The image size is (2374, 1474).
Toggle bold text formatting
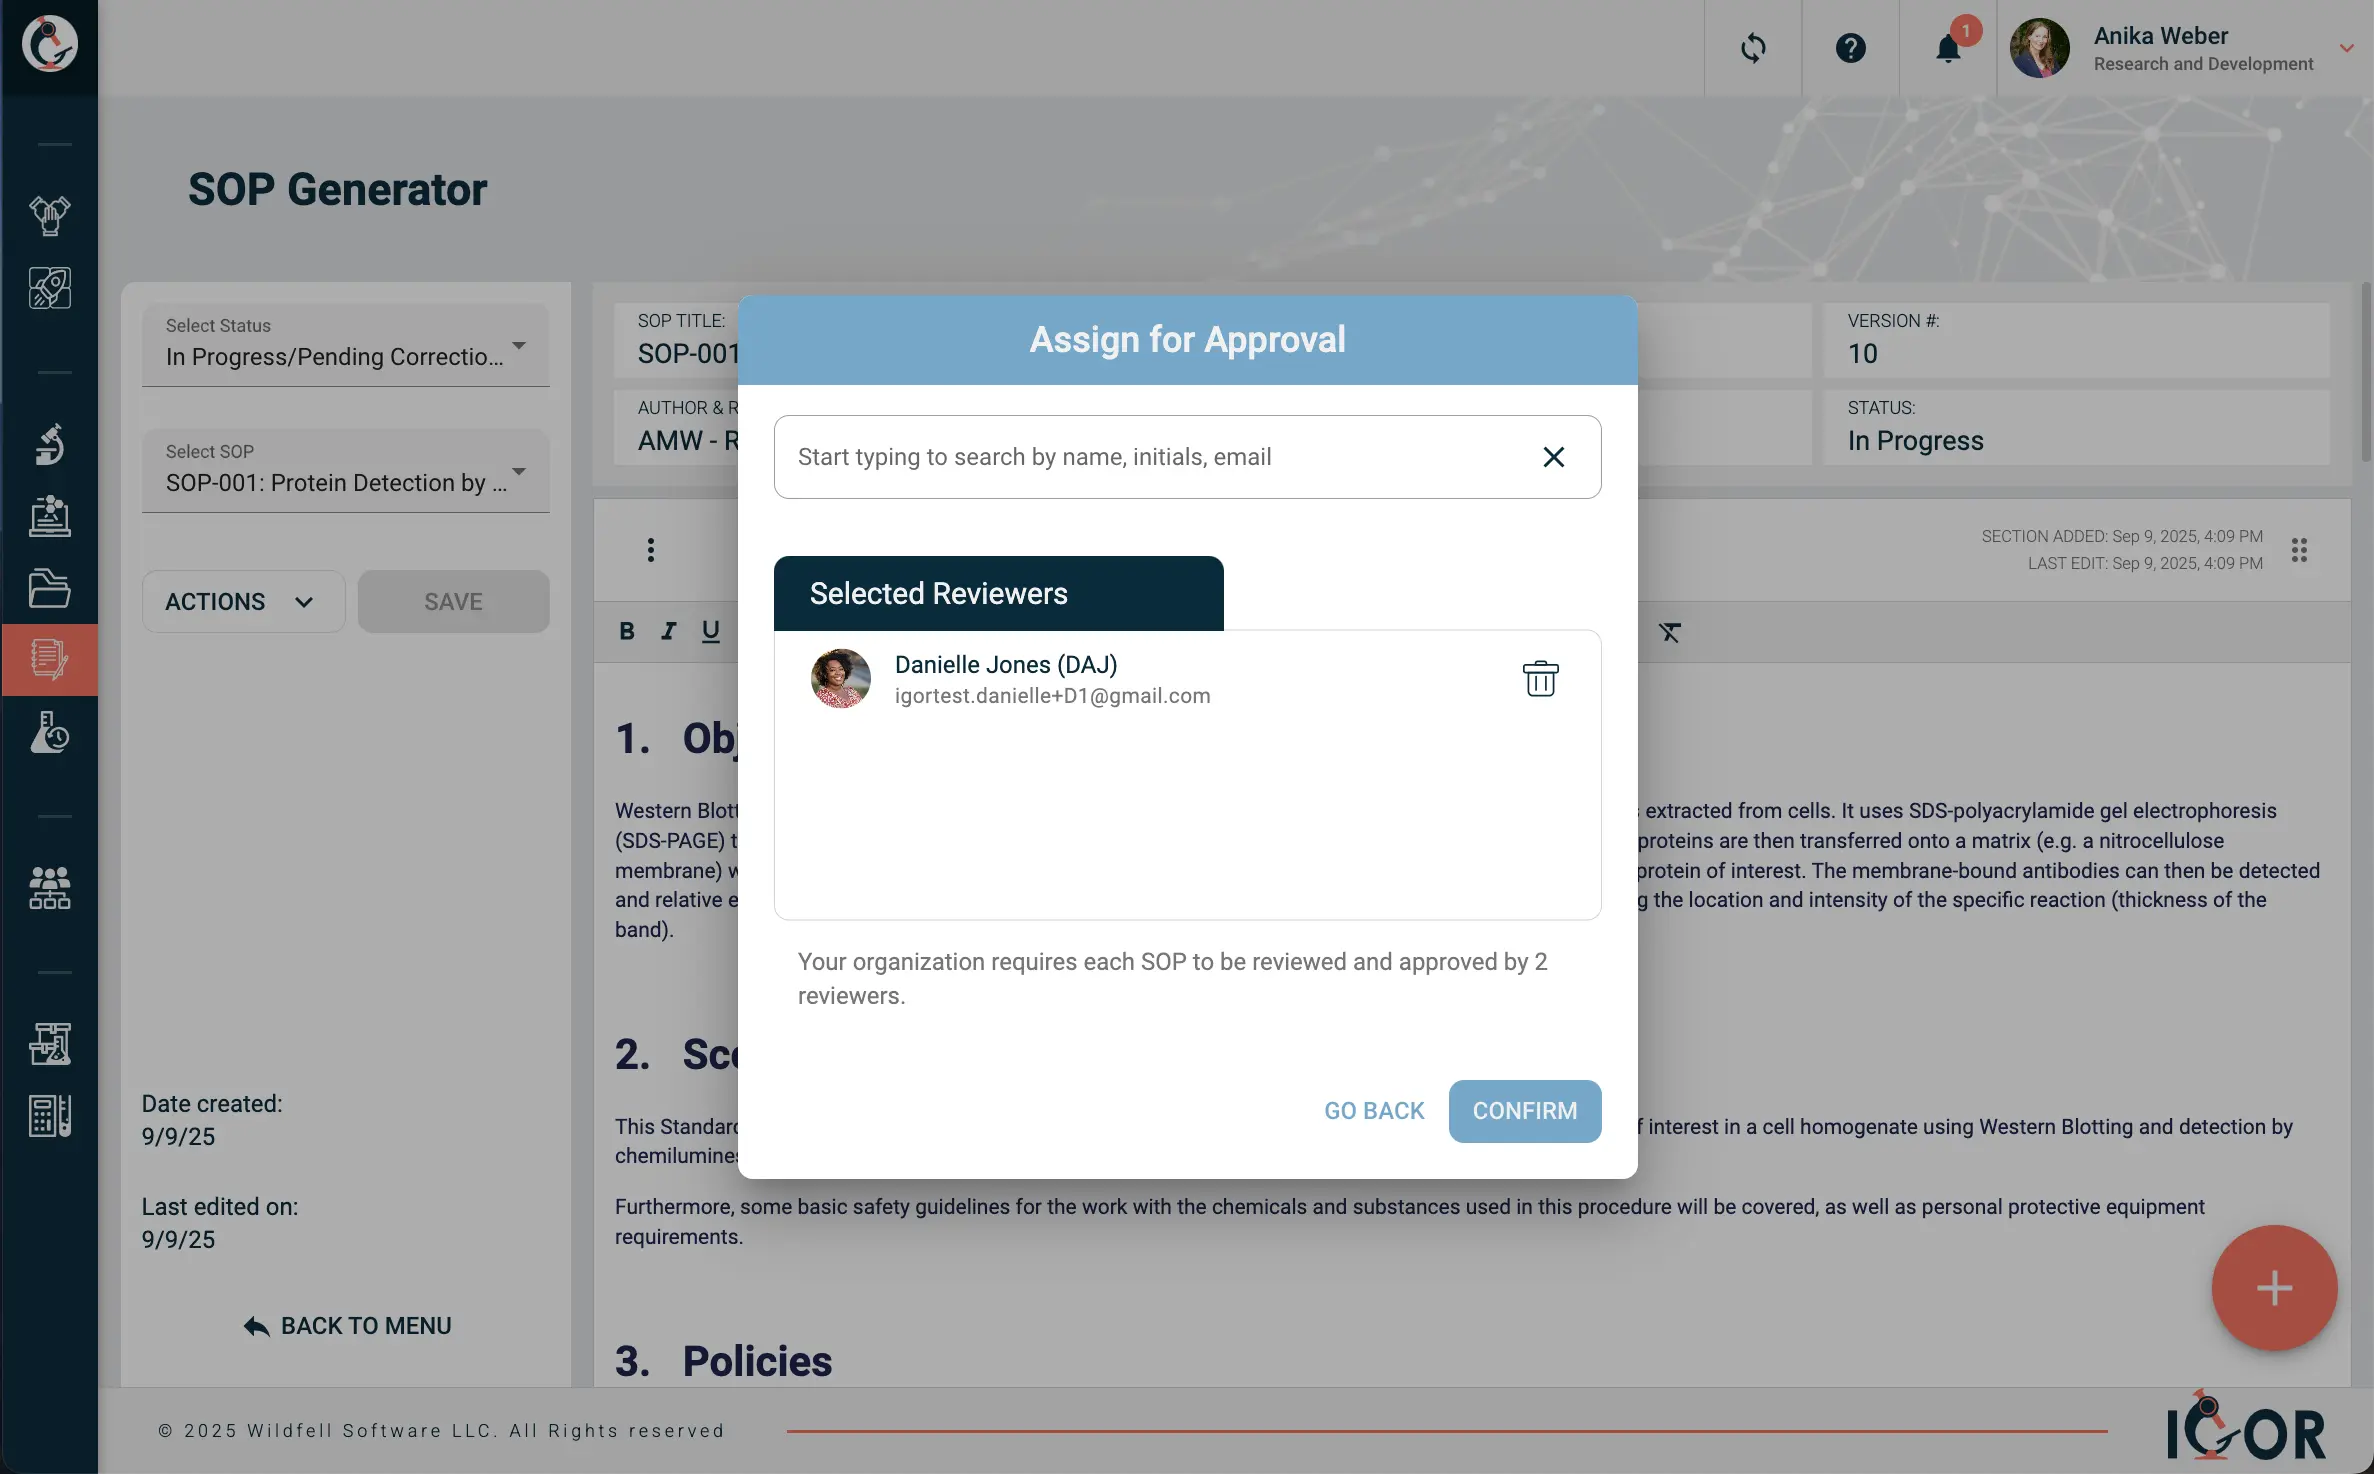pos(626,630)
